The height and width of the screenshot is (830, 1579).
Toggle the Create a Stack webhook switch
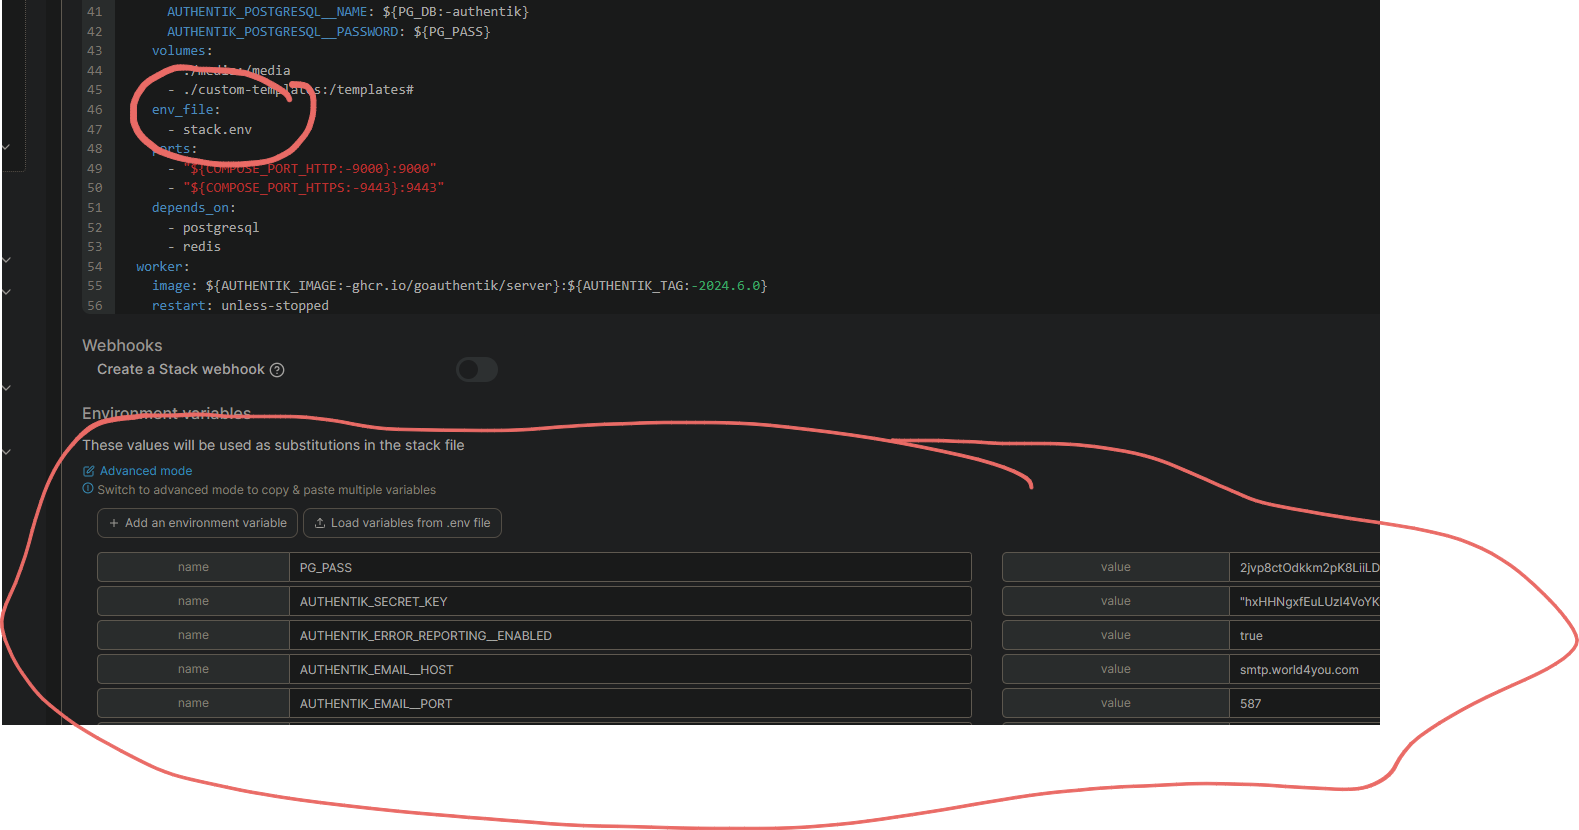click(x=477, y=370)
